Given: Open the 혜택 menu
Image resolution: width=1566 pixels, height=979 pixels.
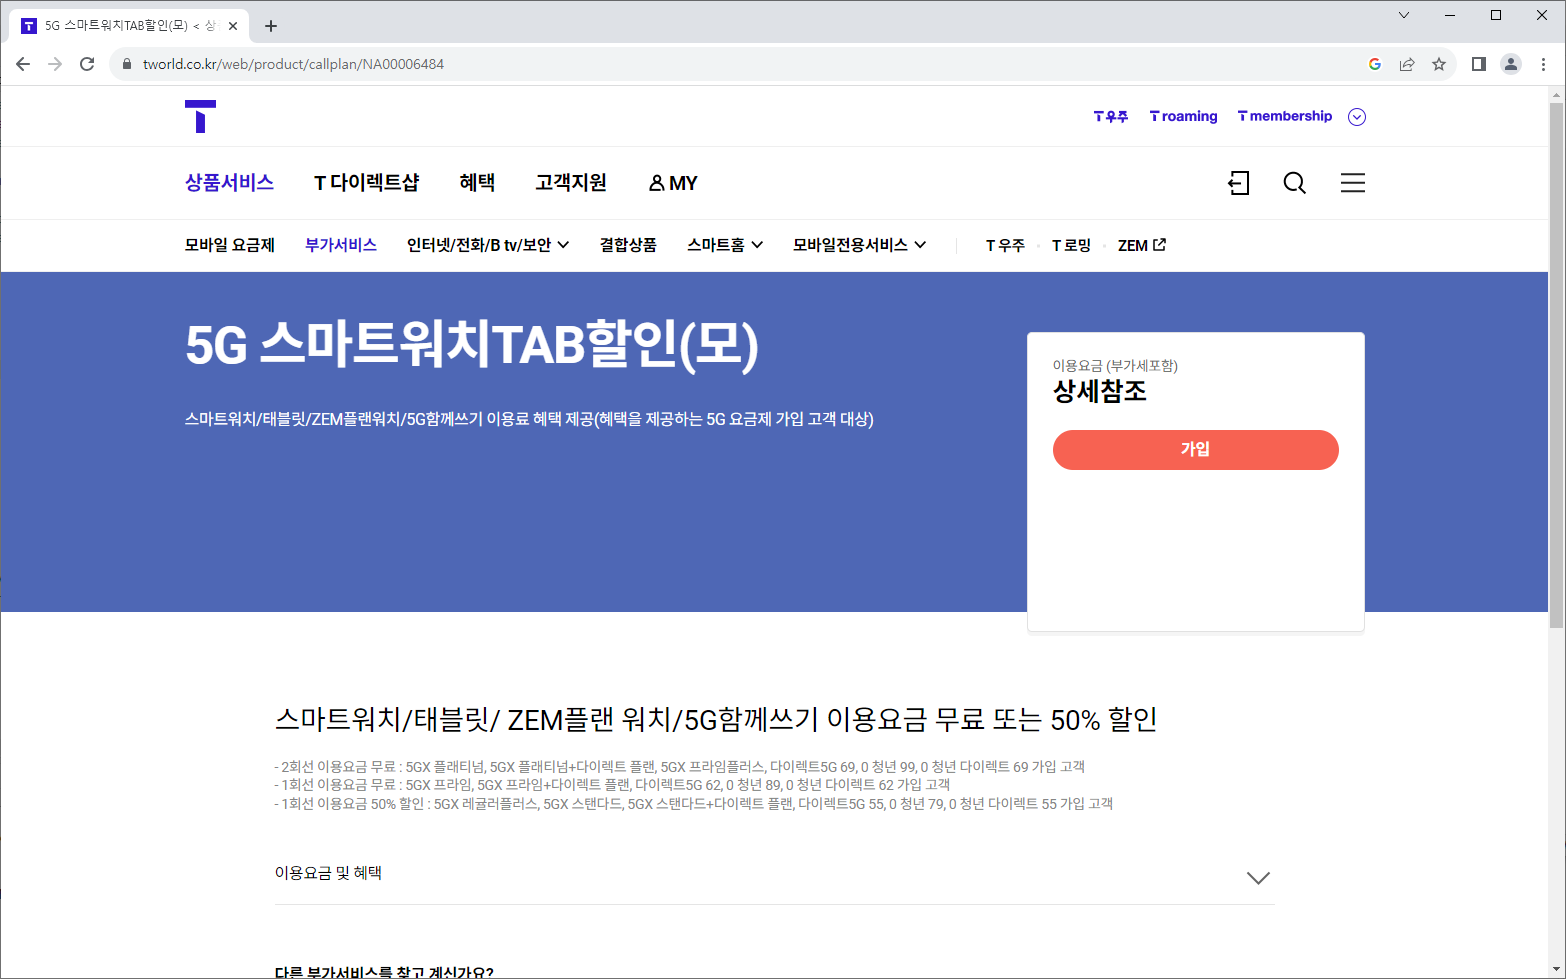Looking at the screenshot, I should [x=477, y=183].
